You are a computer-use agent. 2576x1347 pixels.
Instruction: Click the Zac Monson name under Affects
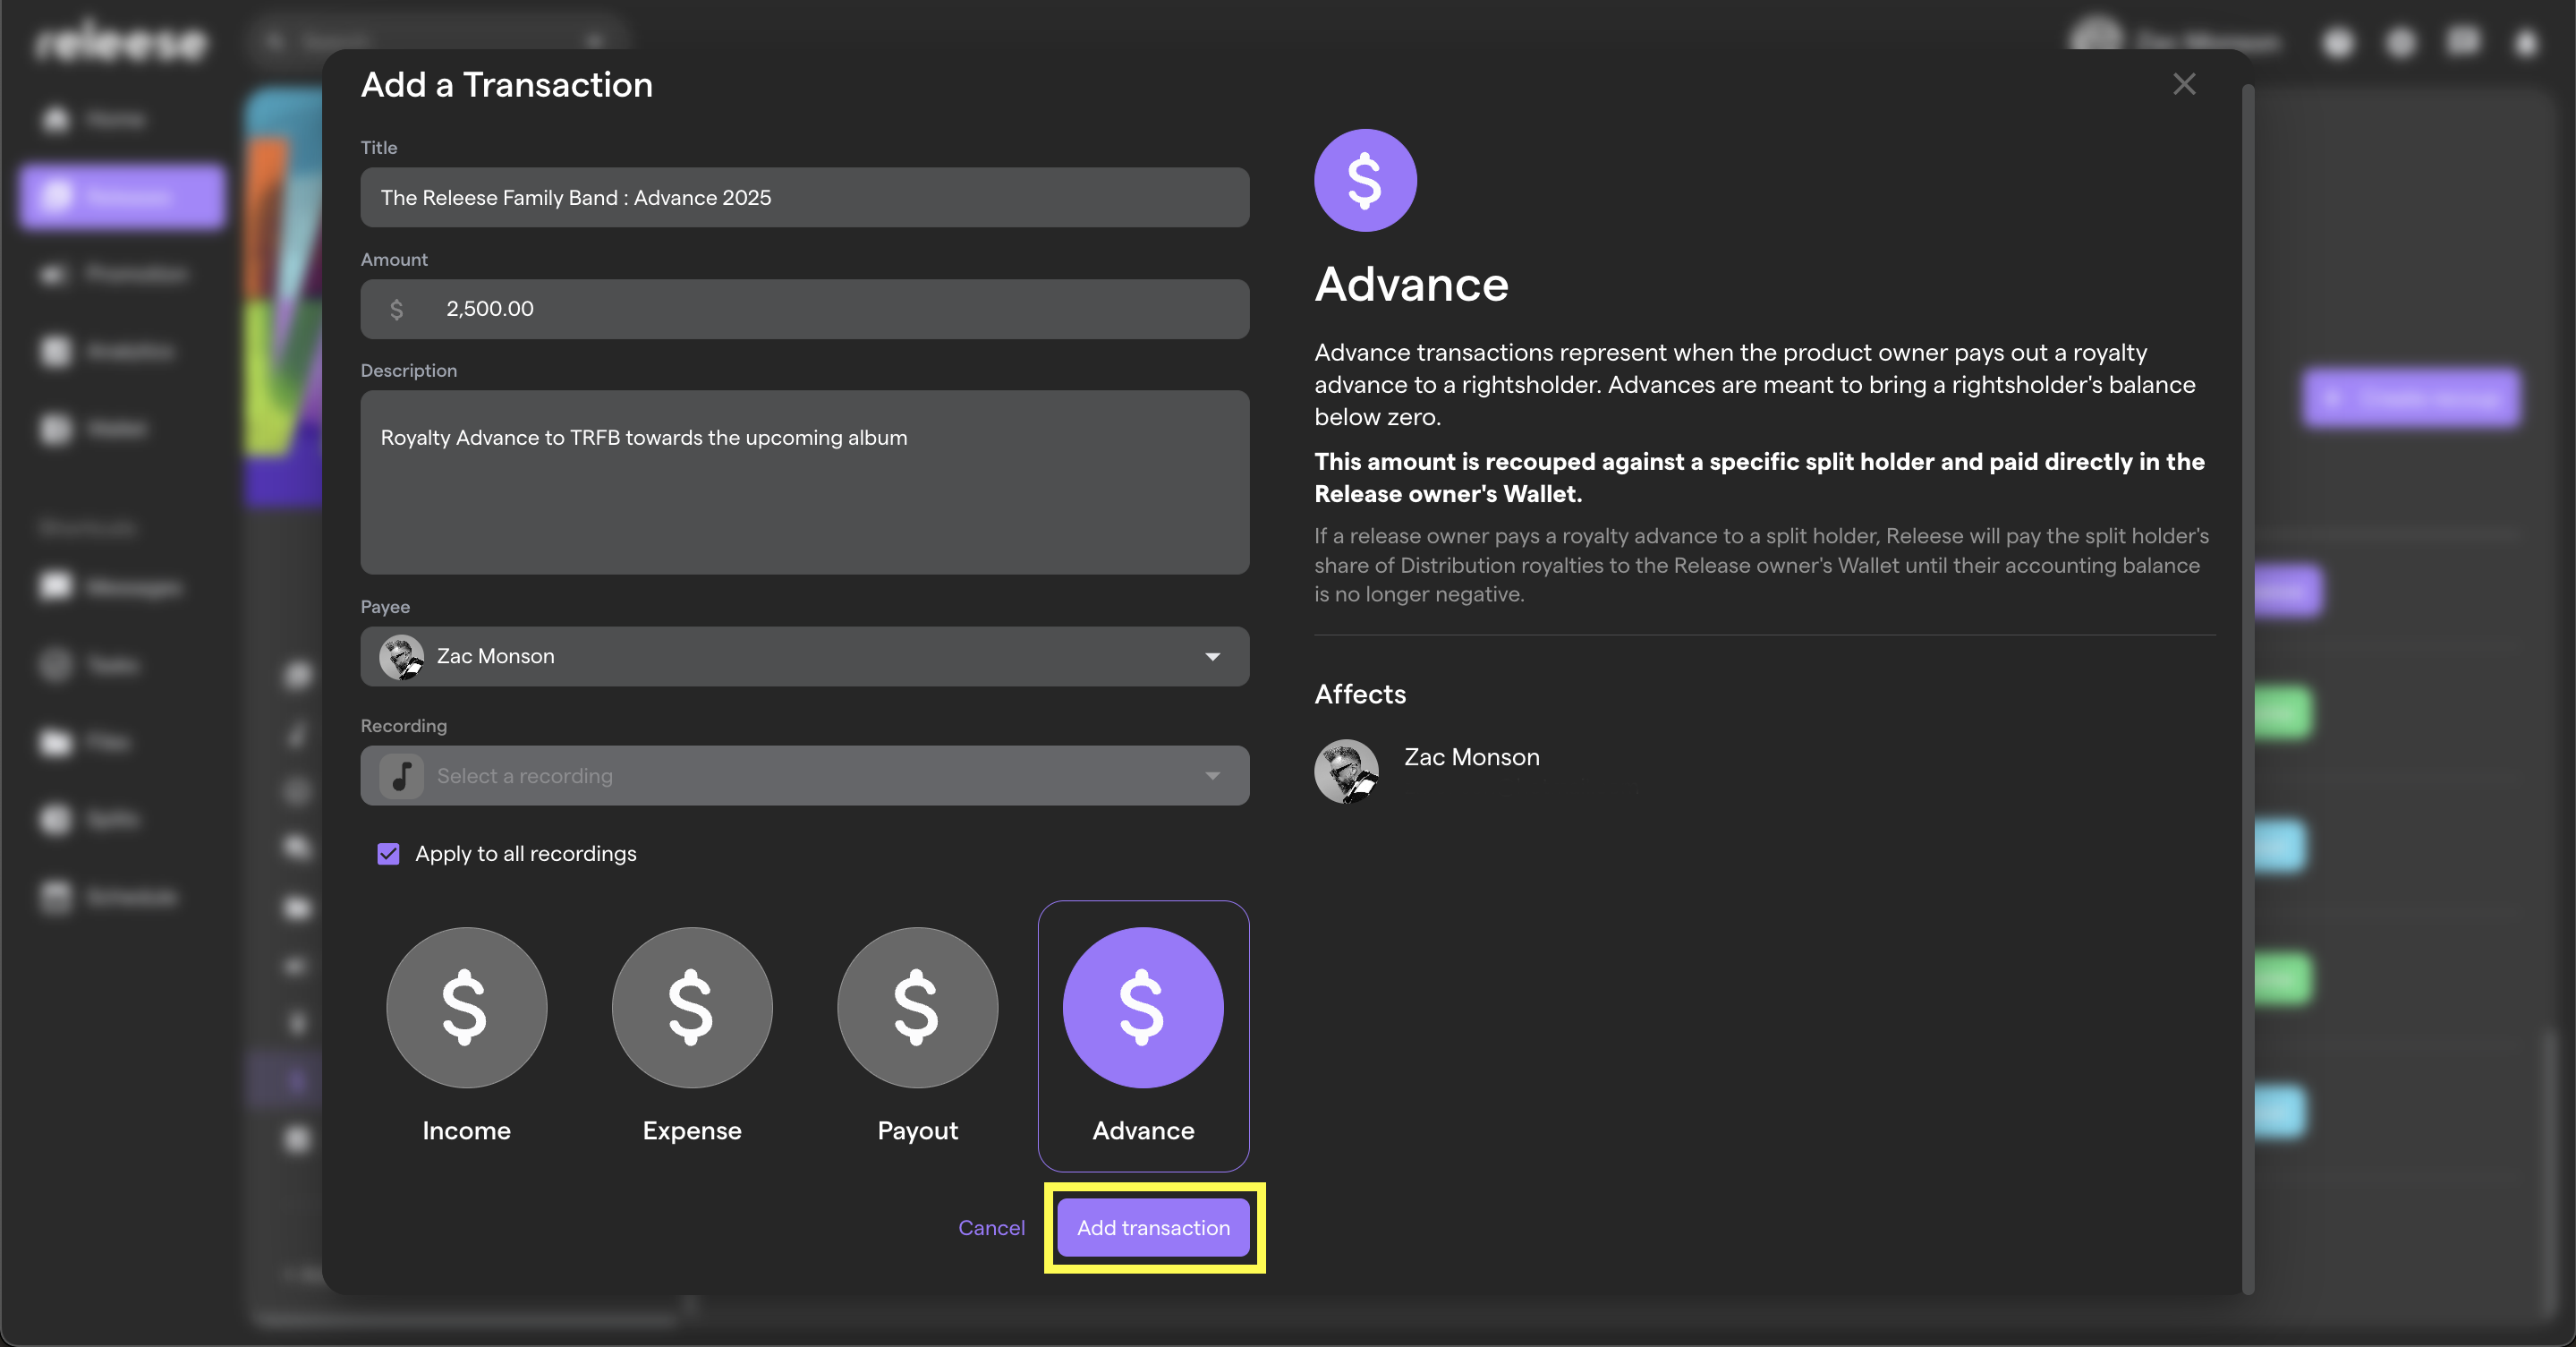(1471, 757)
